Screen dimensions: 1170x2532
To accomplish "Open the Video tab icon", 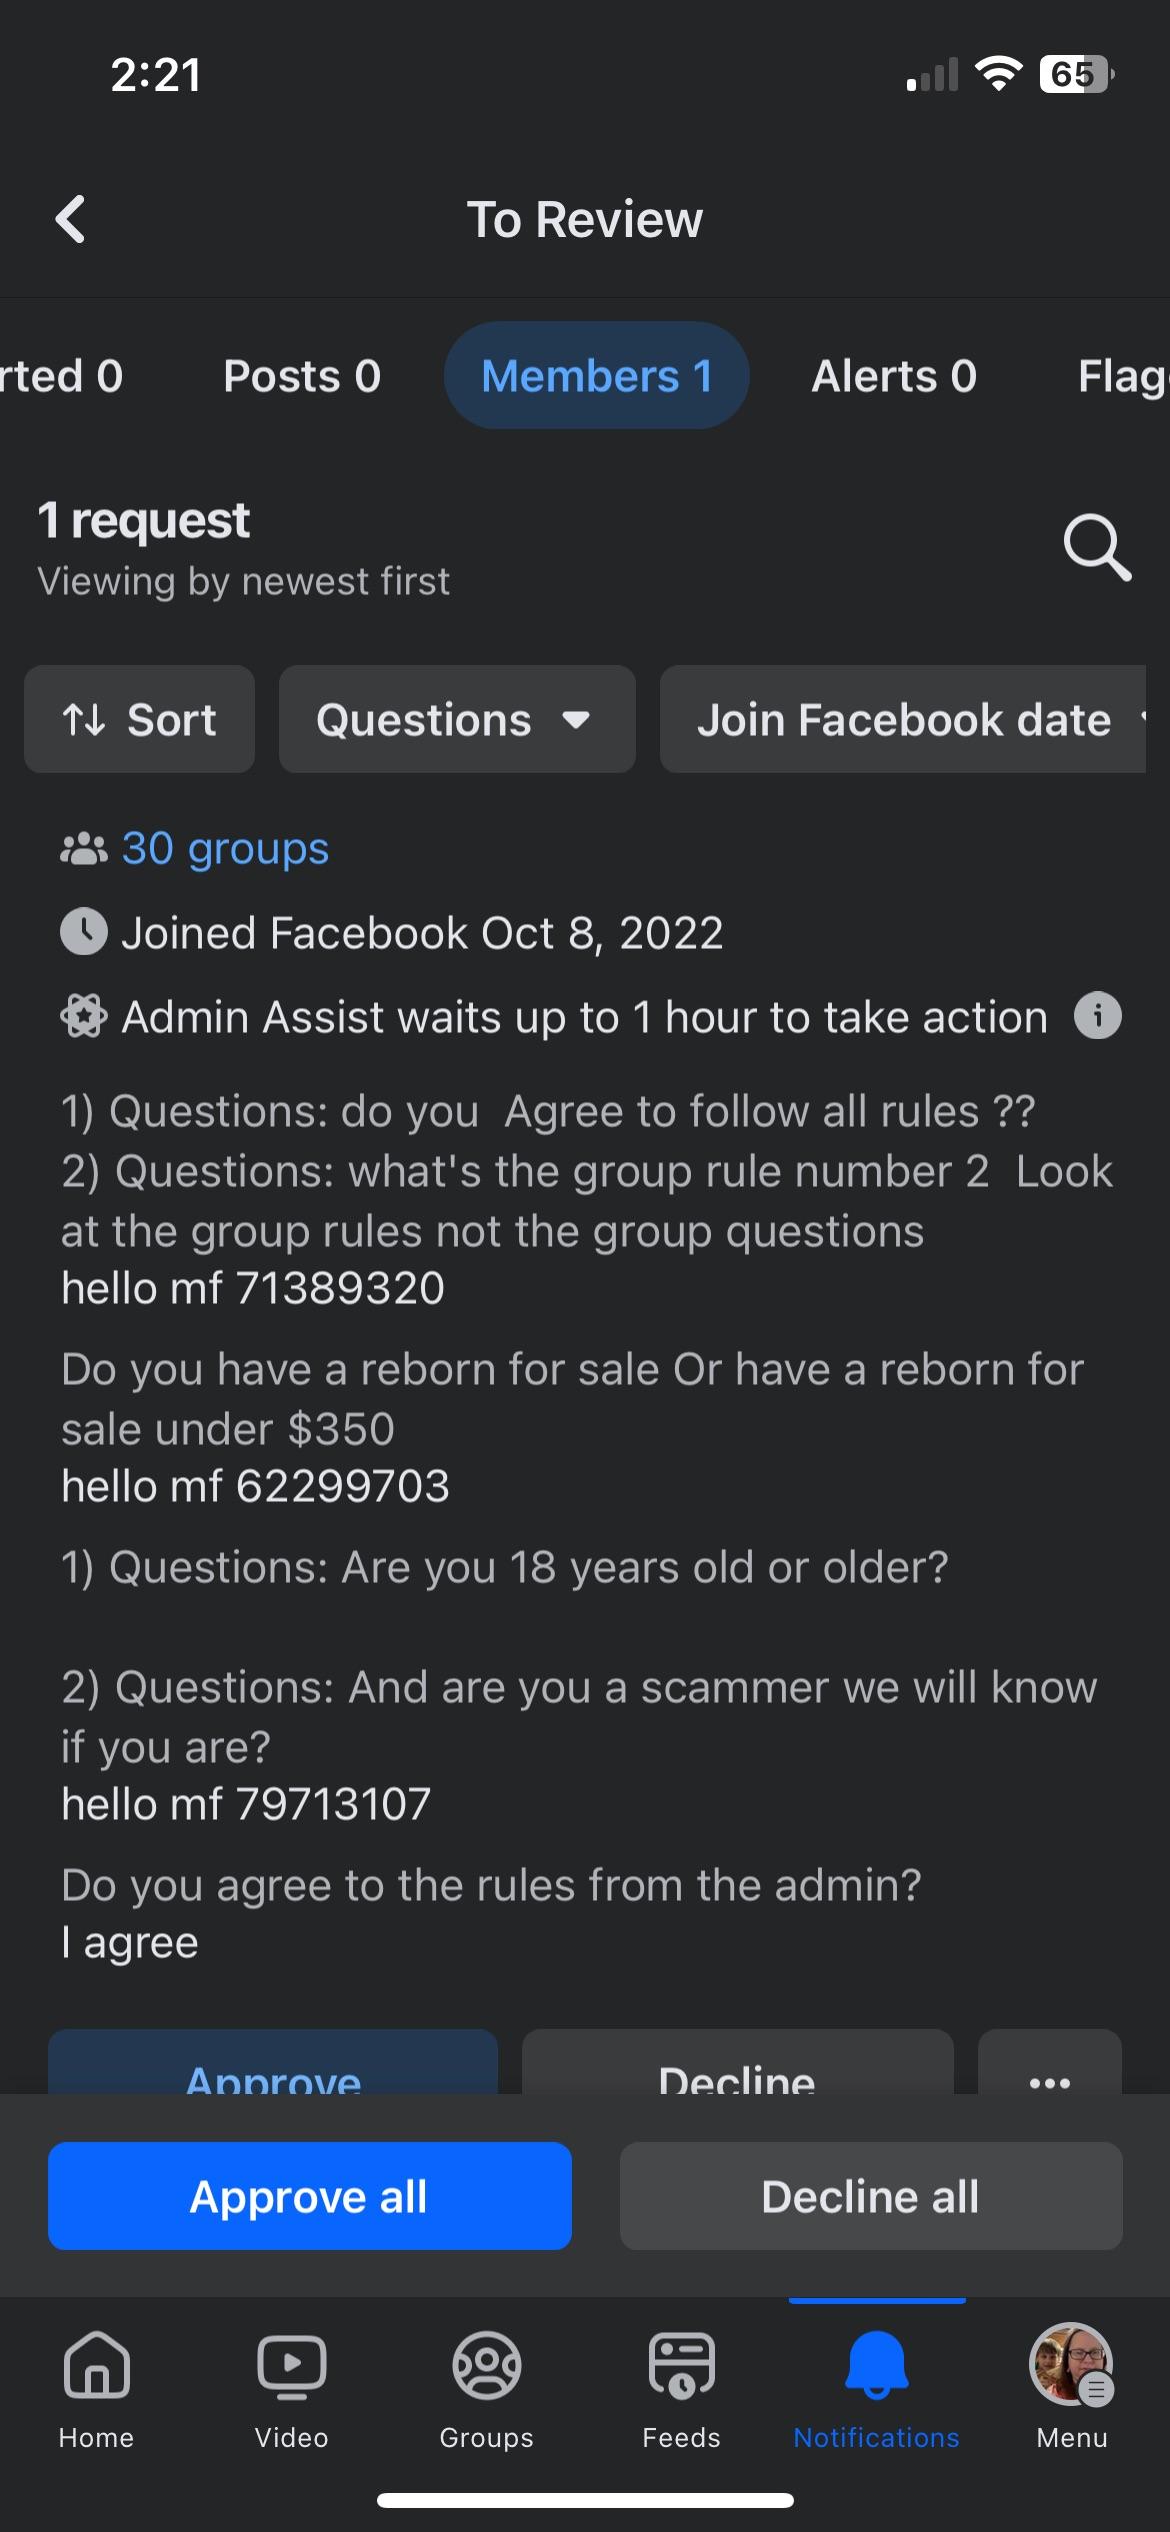I will pyautogui.click(x=291, y=2367).
